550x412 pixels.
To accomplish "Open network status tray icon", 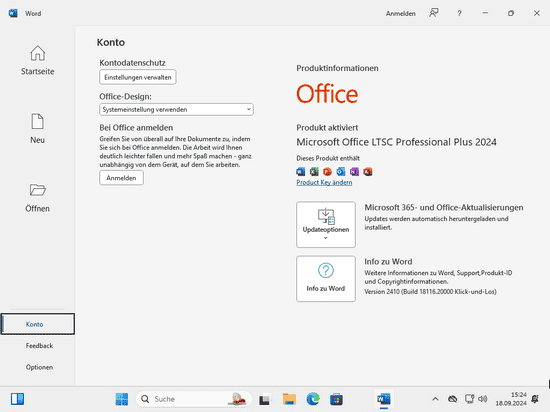I will pos(469,399).
